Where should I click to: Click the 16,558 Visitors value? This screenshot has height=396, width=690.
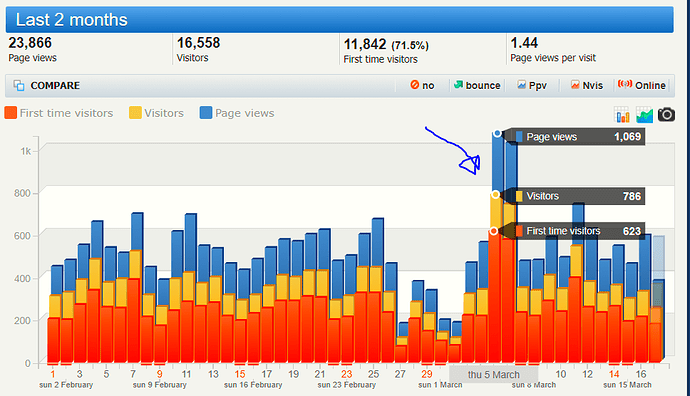click(198, 43)
